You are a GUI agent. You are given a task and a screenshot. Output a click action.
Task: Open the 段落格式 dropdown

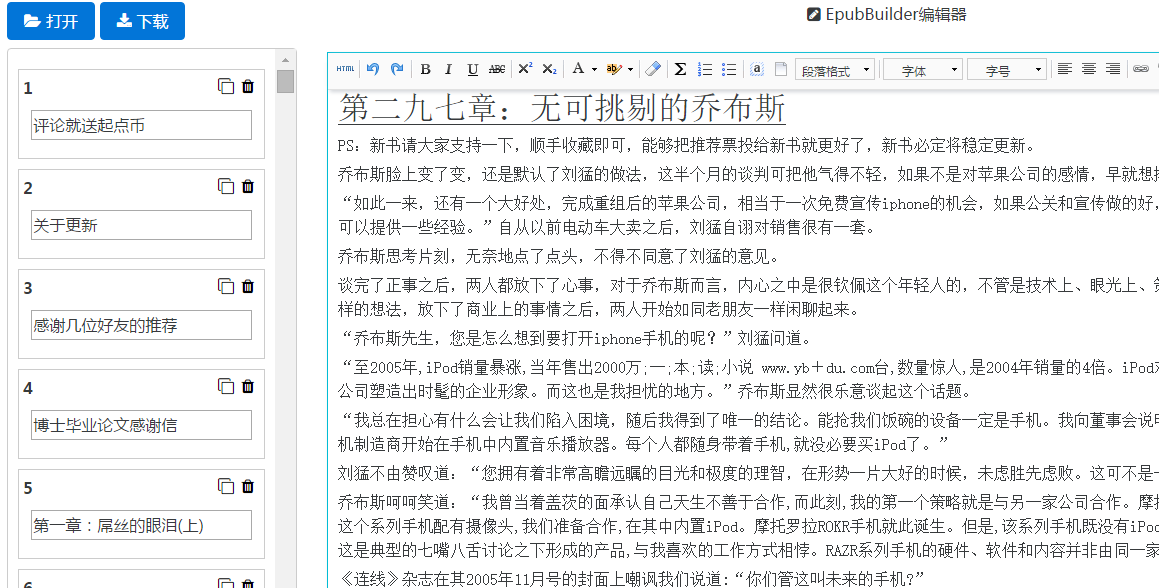point(834,68)
